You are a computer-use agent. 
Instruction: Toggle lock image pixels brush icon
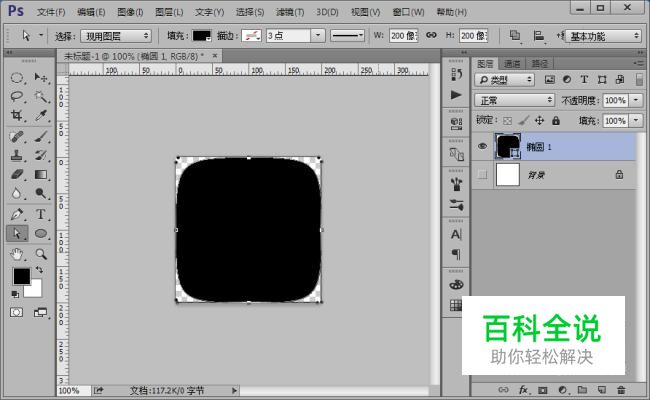(x=524, y=121)
